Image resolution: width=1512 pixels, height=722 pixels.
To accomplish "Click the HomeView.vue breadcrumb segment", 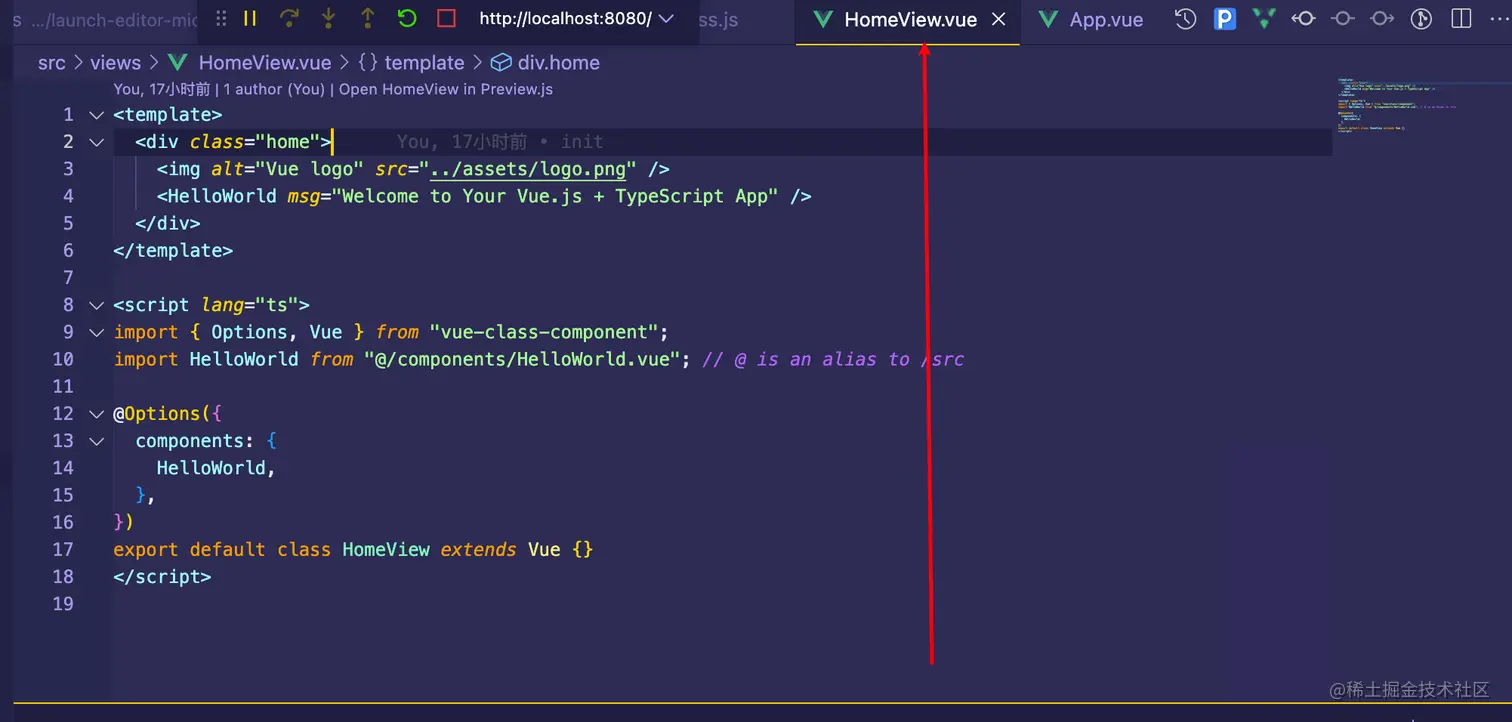I will pos(265,63).
